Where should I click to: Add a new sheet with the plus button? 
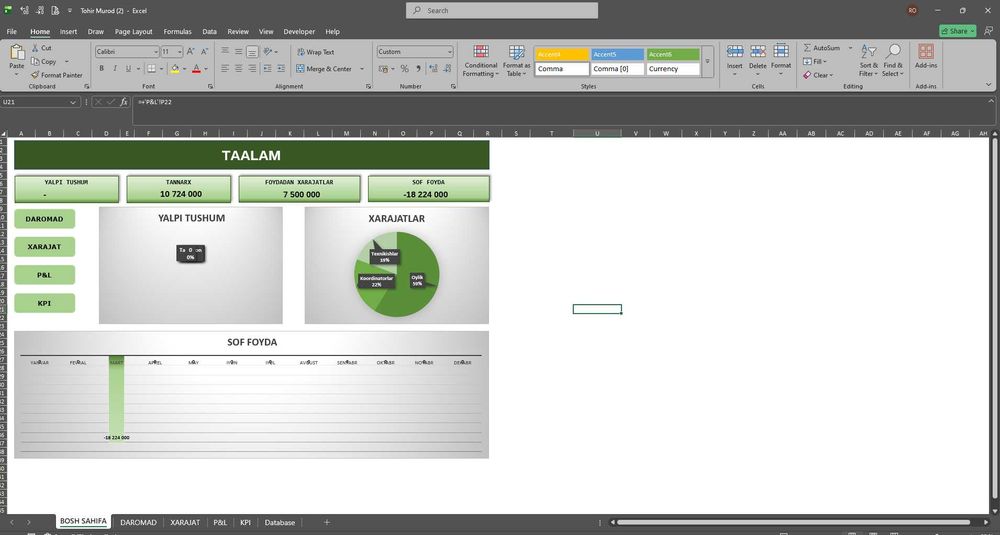coord(327,522)
